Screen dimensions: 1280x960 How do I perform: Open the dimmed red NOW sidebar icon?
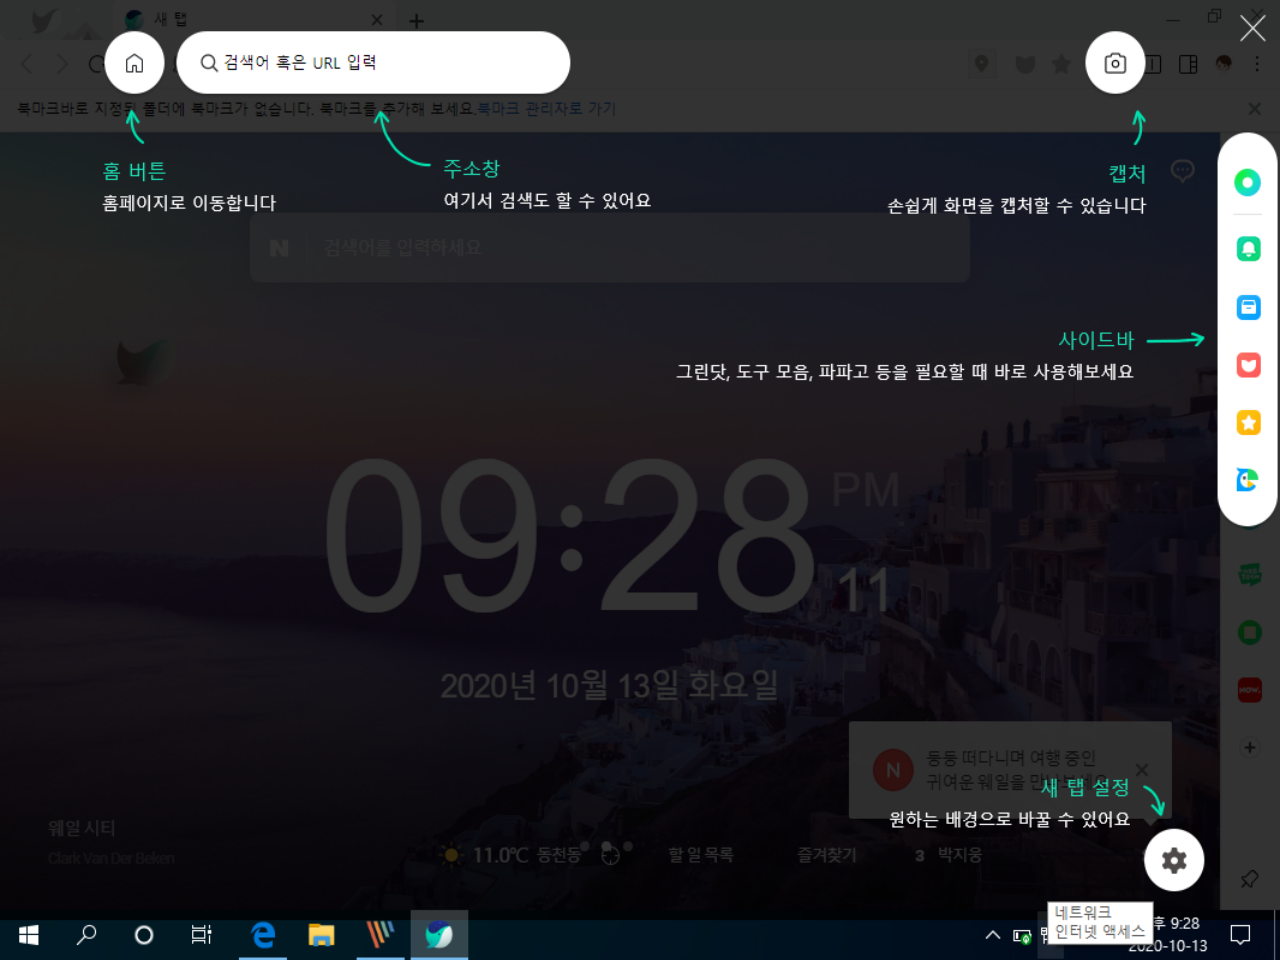point(1249,690)
